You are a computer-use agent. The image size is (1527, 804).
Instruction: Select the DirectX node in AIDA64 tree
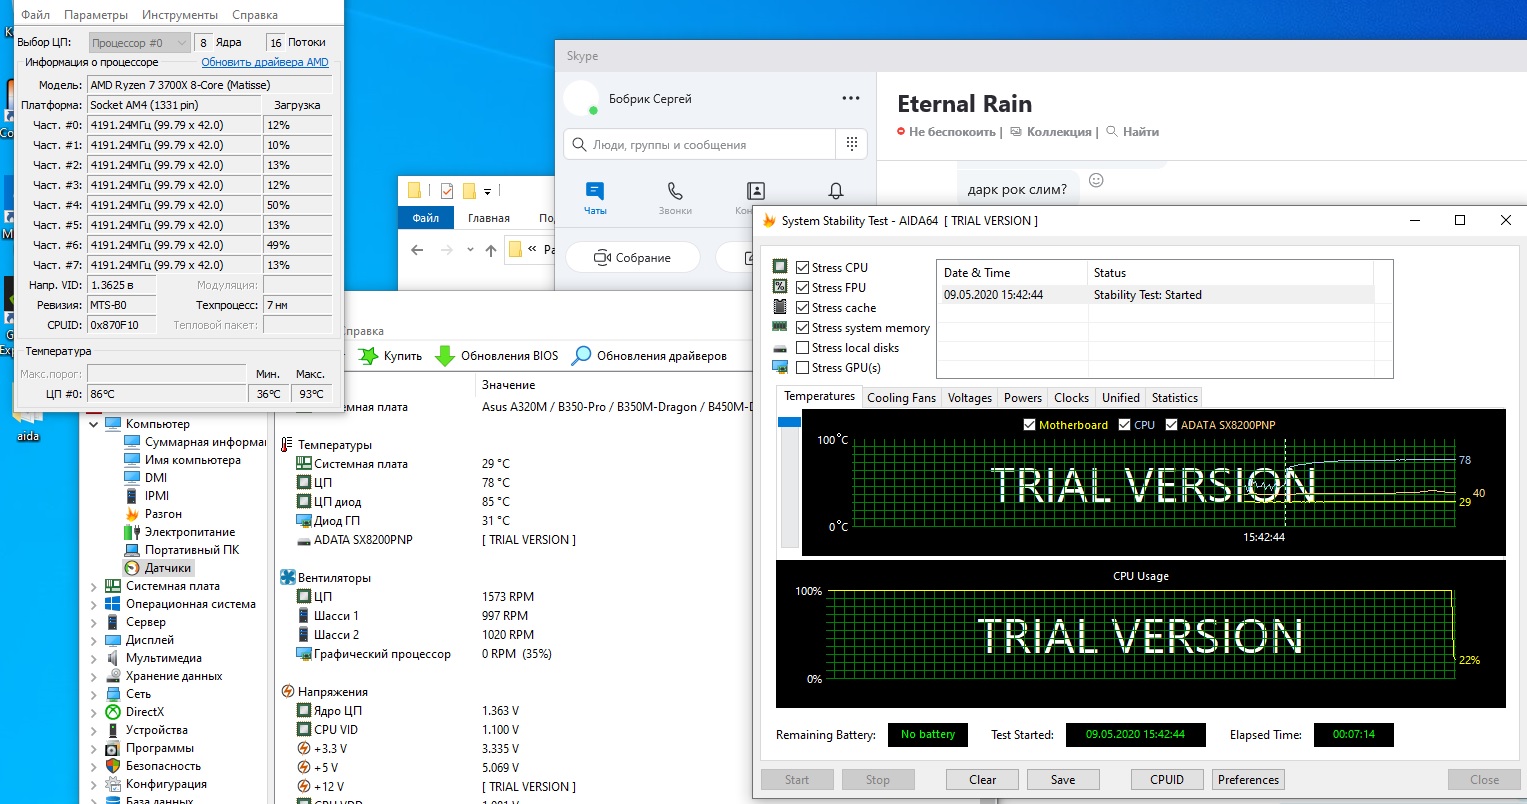[135, 712]
